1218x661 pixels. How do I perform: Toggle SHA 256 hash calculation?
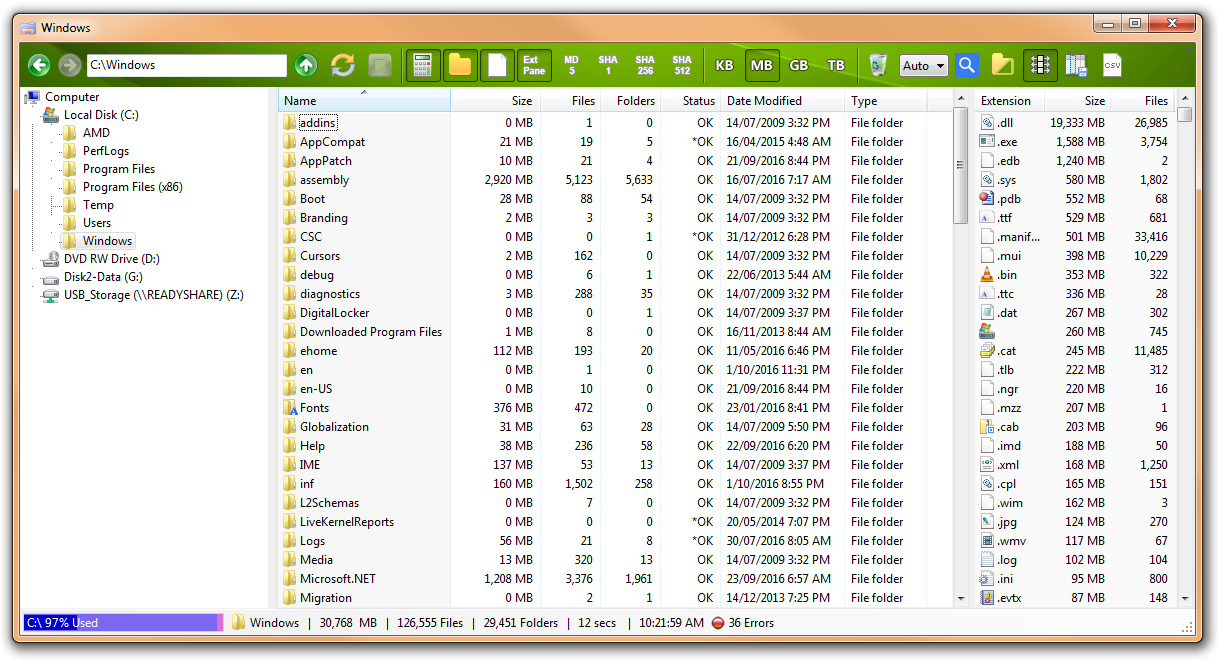[645, 66]
